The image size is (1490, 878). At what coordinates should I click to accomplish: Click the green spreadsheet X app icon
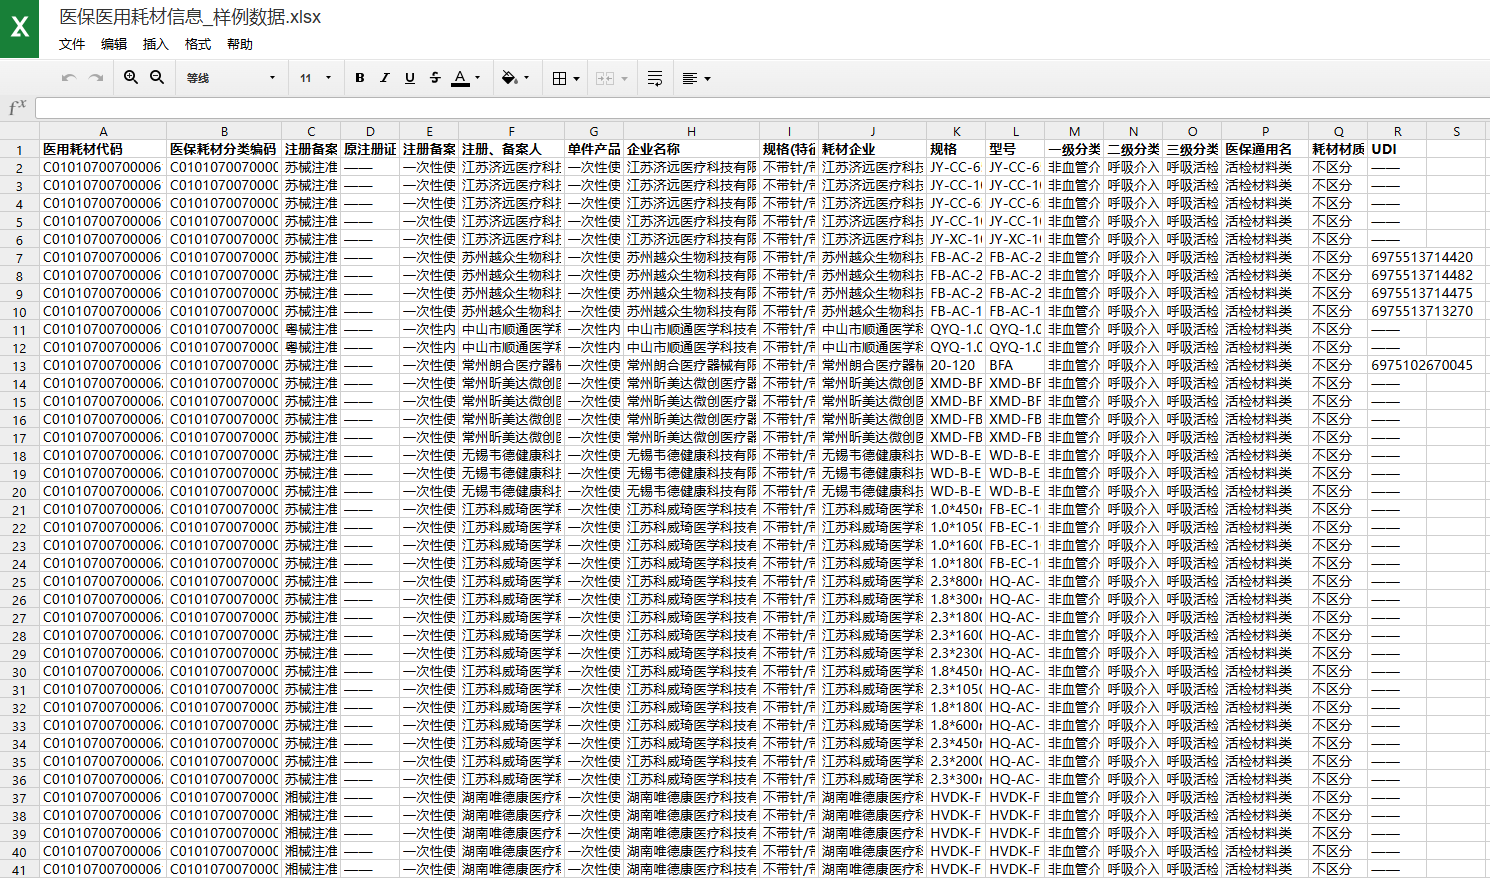point(19,28)
